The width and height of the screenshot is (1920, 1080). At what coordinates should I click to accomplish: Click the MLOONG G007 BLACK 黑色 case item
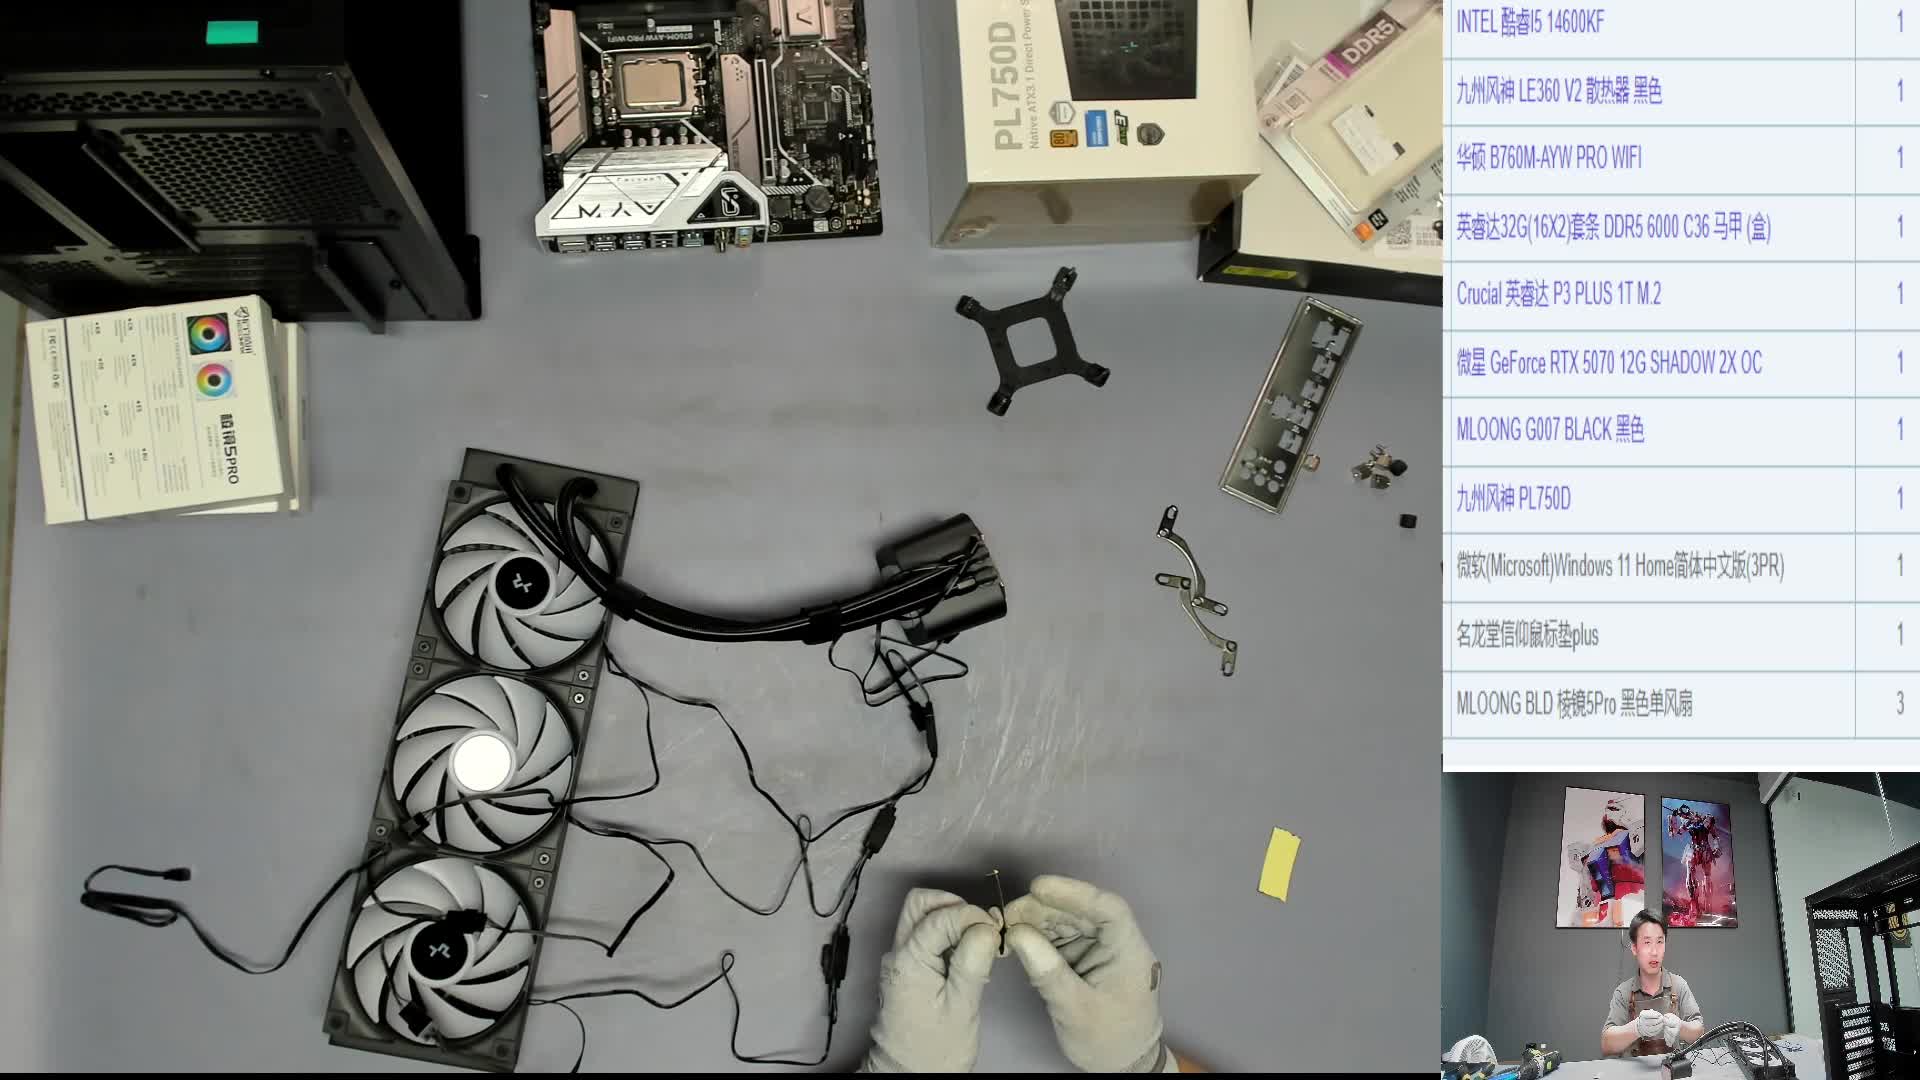pyautogui.click(x=1549, y=430)
